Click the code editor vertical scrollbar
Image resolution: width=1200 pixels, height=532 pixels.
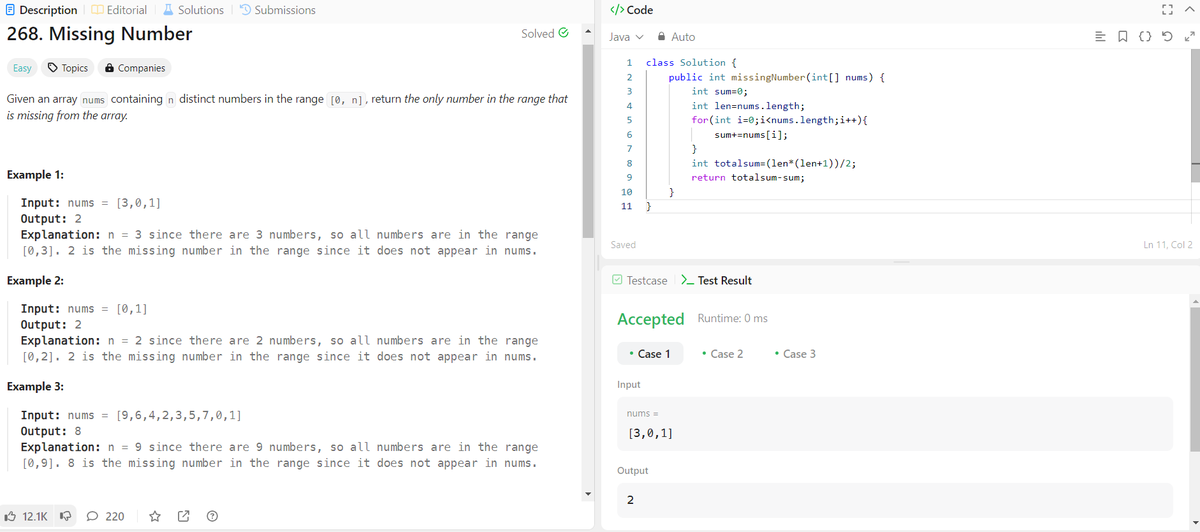pos(1195,118)
